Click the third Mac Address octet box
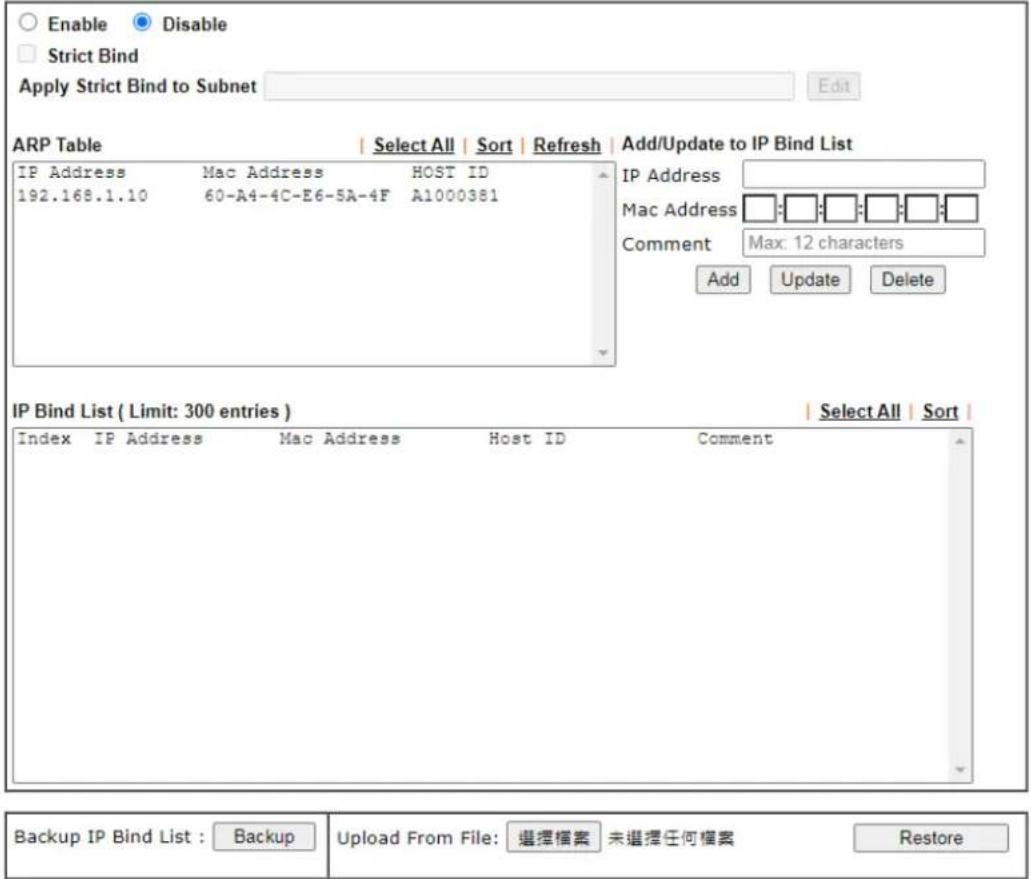 coord(840,209)
